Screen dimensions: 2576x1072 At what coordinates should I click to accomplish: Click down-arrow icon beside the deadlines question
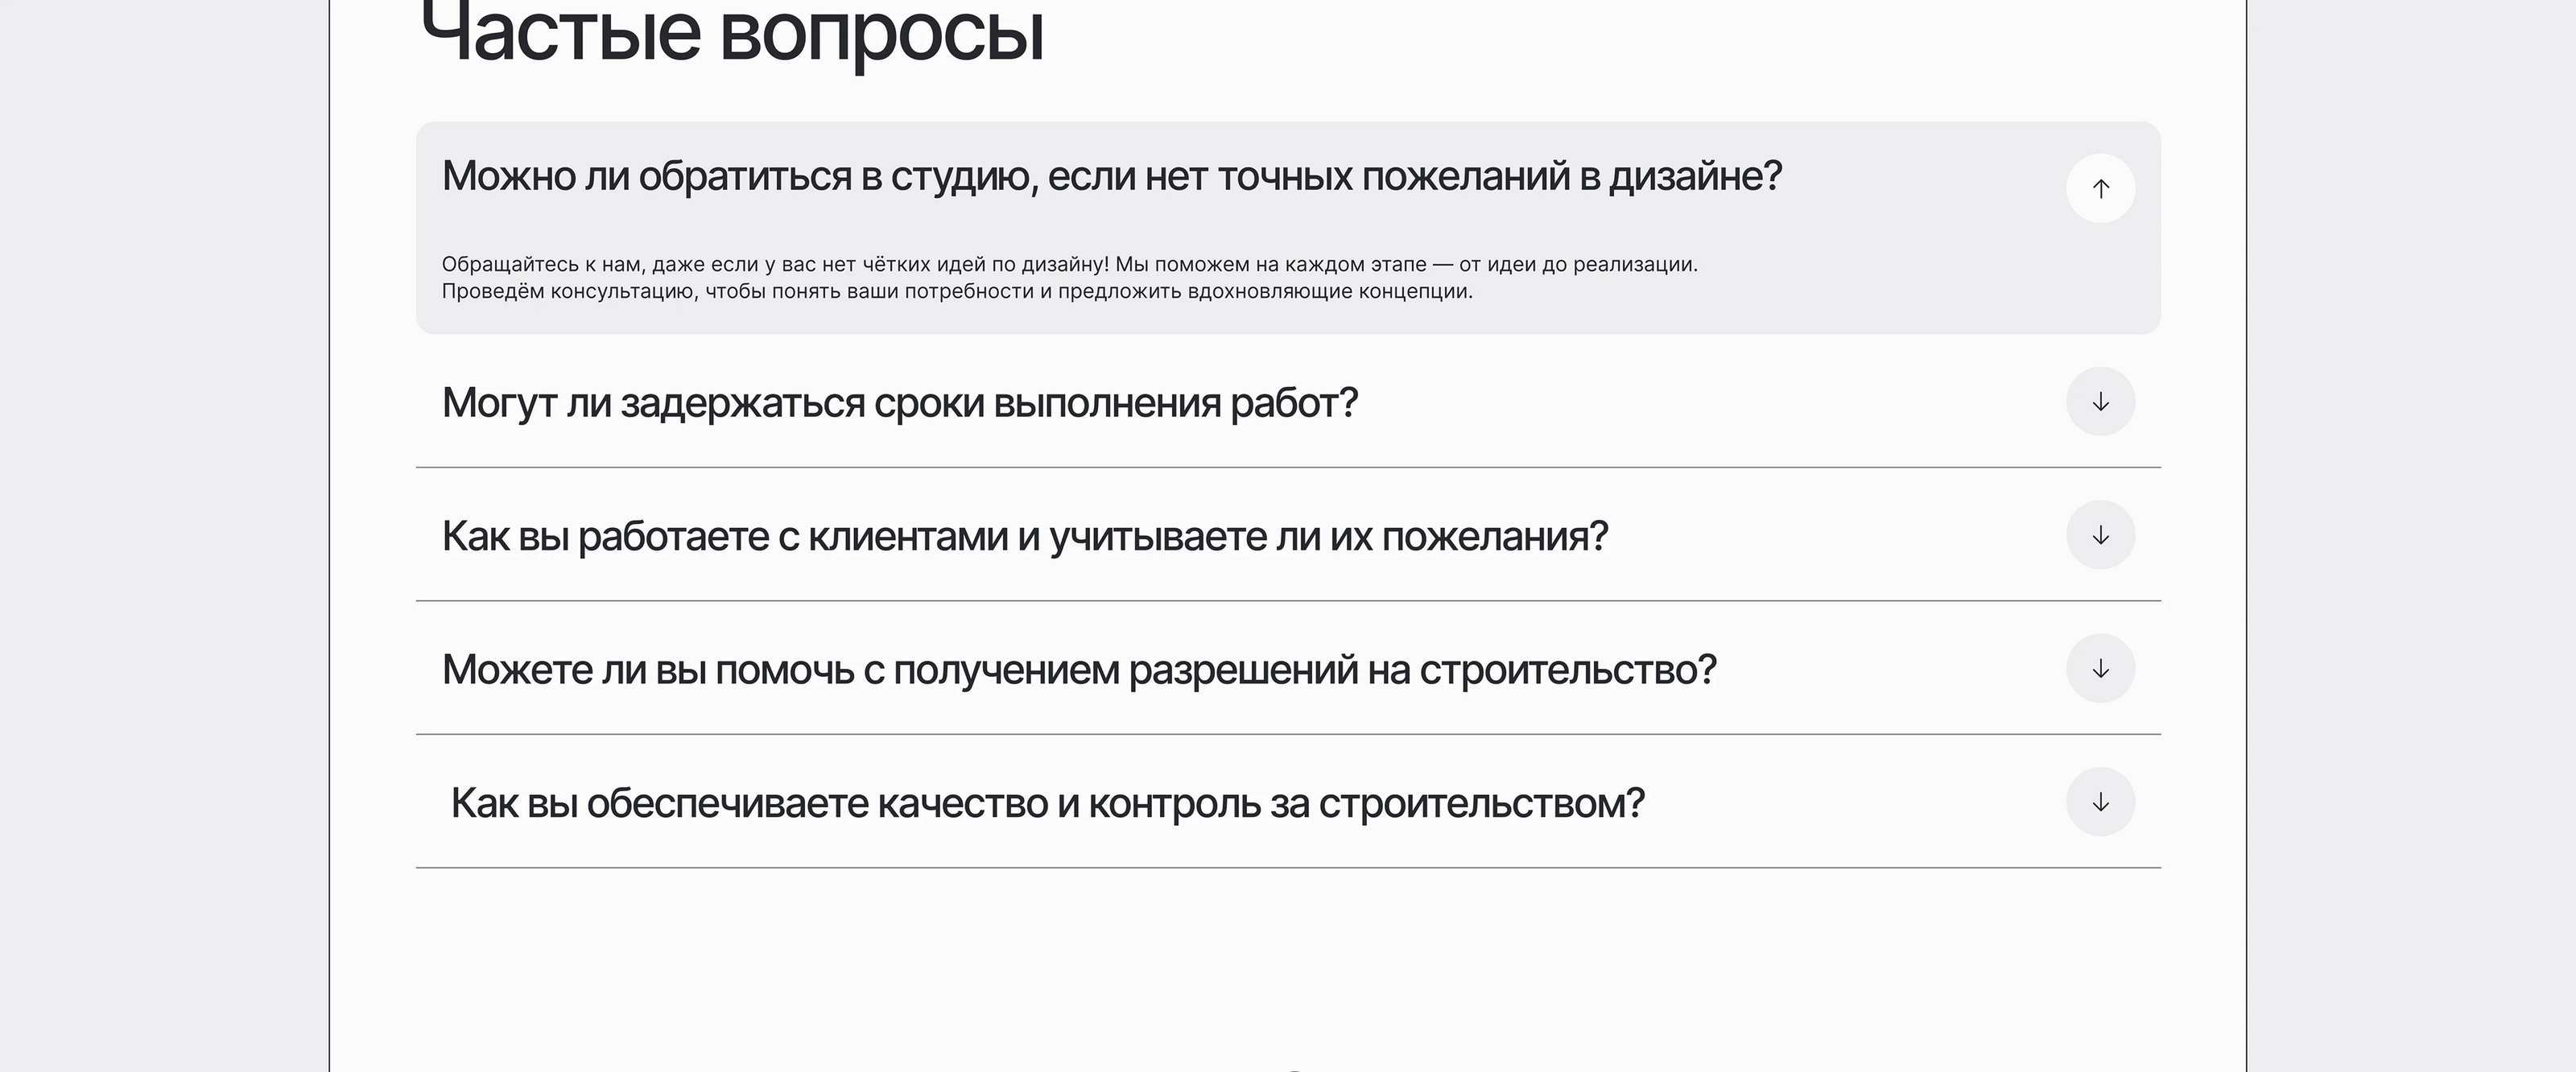(x=2100, y=402)
